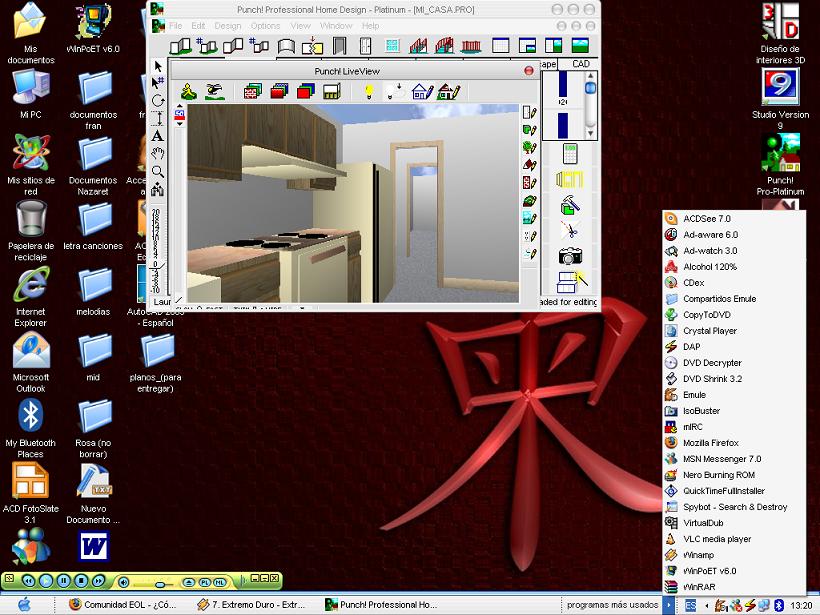Click the Winamp stop button
The image size is (820, 615).
81,580
